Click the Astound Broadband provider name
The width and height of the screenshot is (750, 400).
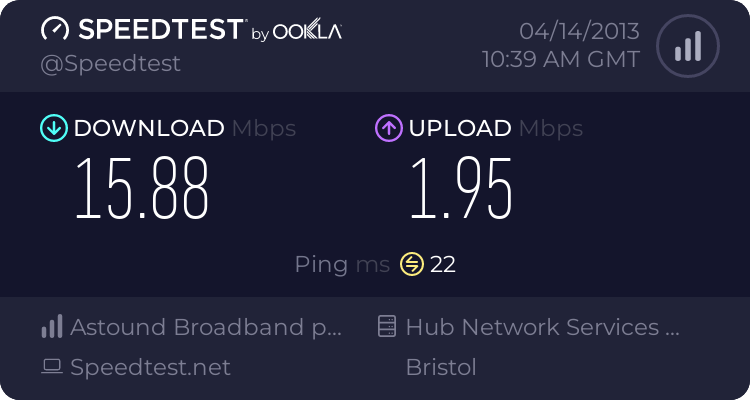click(207, 327)
